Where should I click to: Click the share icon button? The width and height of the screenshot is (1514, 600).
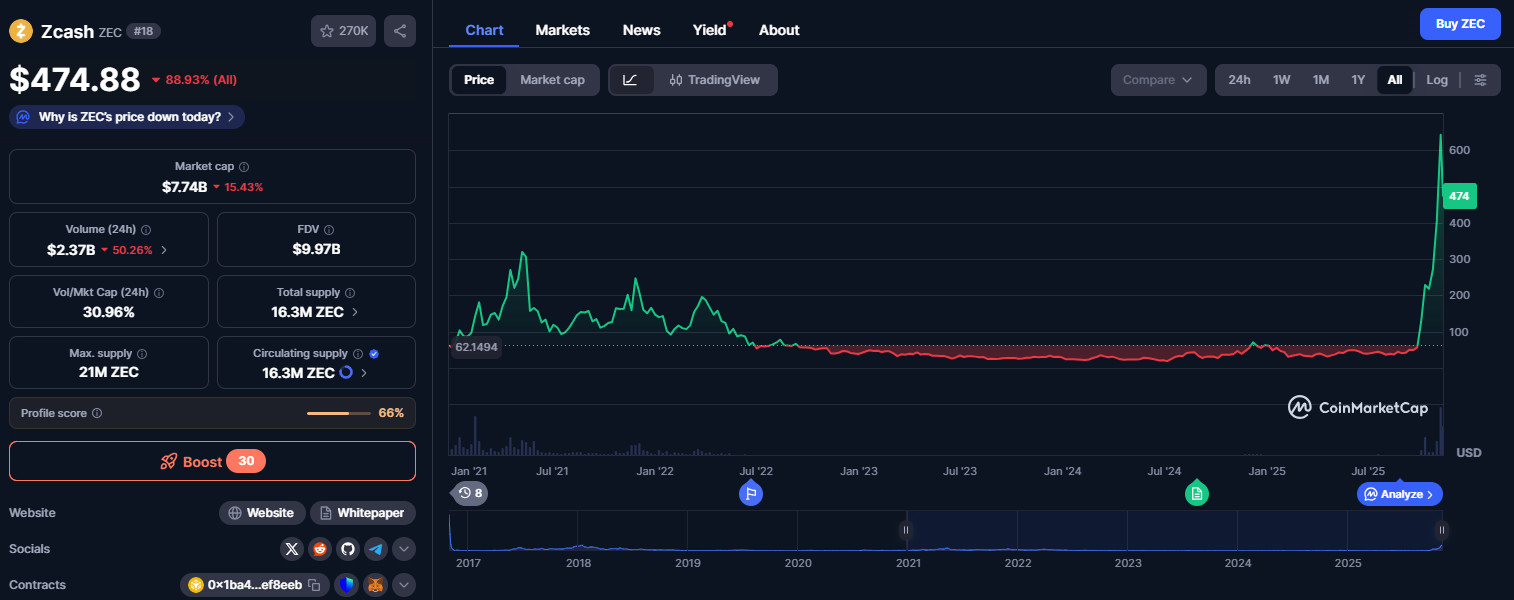[400, 31]
